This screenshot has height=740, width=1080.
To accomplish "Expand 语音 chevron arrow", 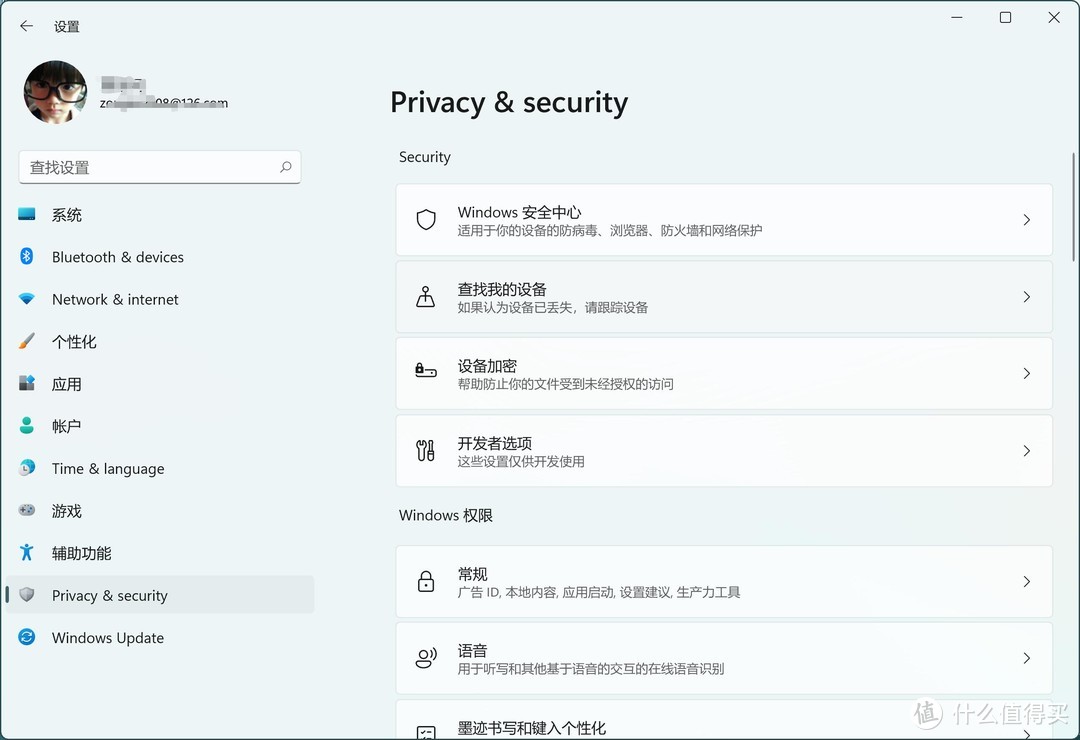I will click(x=1026, y=658).
